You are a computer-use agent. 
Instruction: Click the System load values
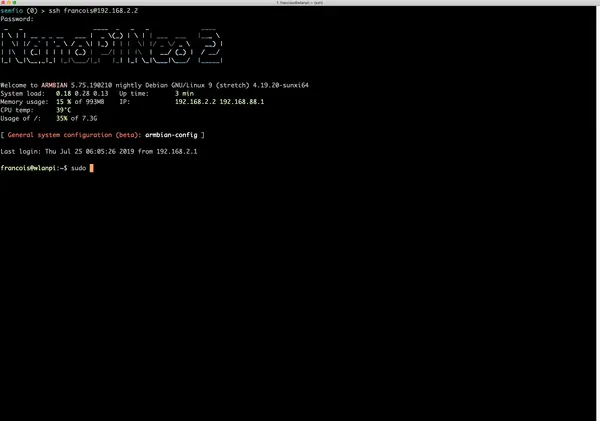82,93
